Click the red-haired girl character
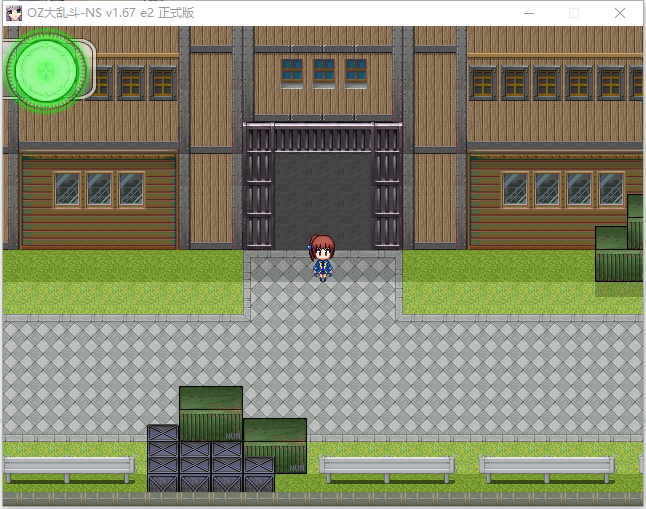This screenshot has width=646, height=509. pyautogui.click(x=322, y=258)
